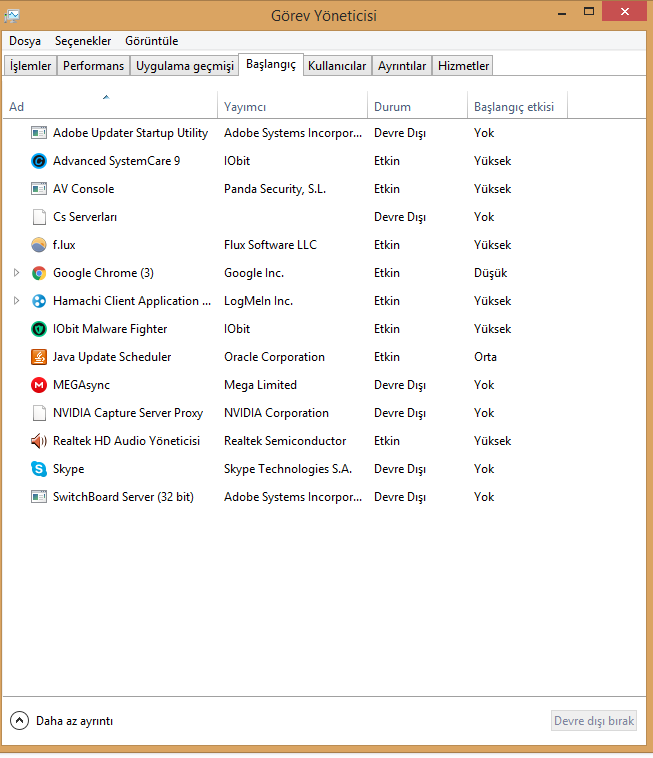
Task: Switch to the Performans tab
Action: tap(93, 66)
